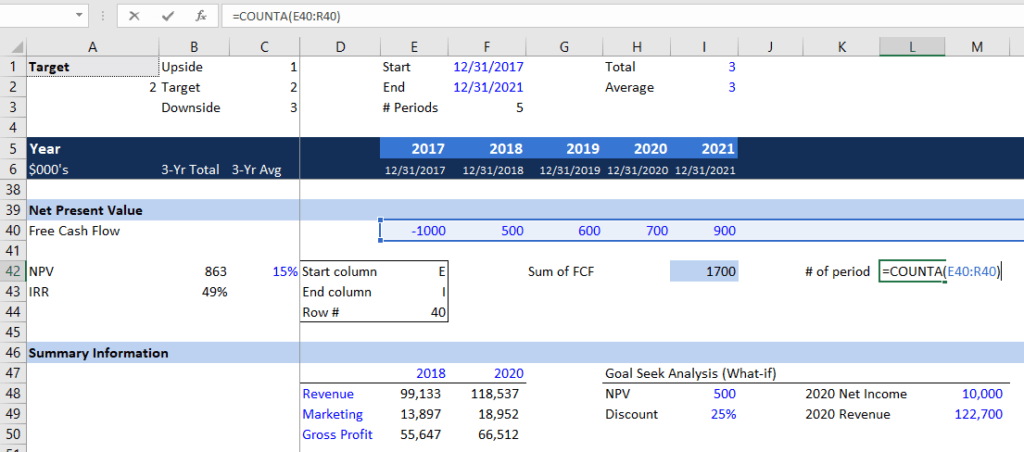
Task: Select the 2021 year header cell
Action: pyautogui.click(x=704, y=148)
